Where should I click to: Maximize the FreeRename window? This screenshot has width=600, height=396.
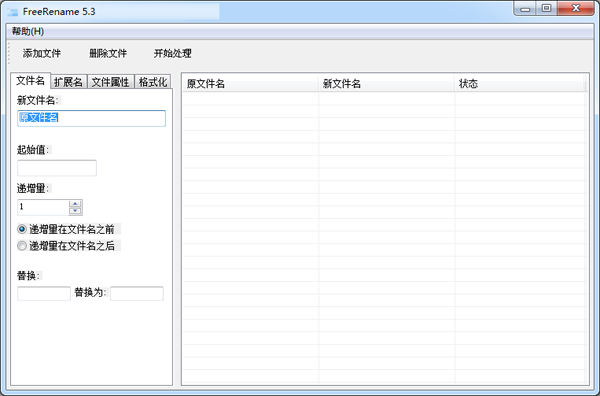point(546,8)
